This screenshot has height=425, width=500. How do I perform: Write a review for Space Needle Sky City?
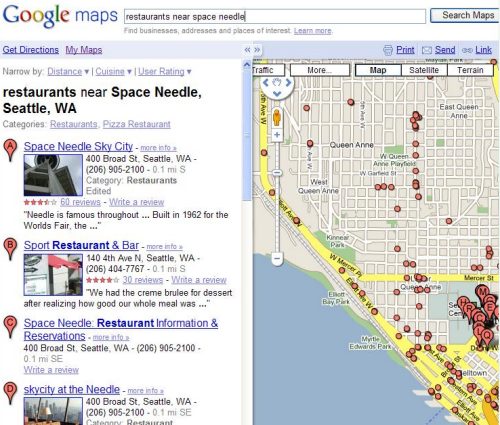[136, 202]
